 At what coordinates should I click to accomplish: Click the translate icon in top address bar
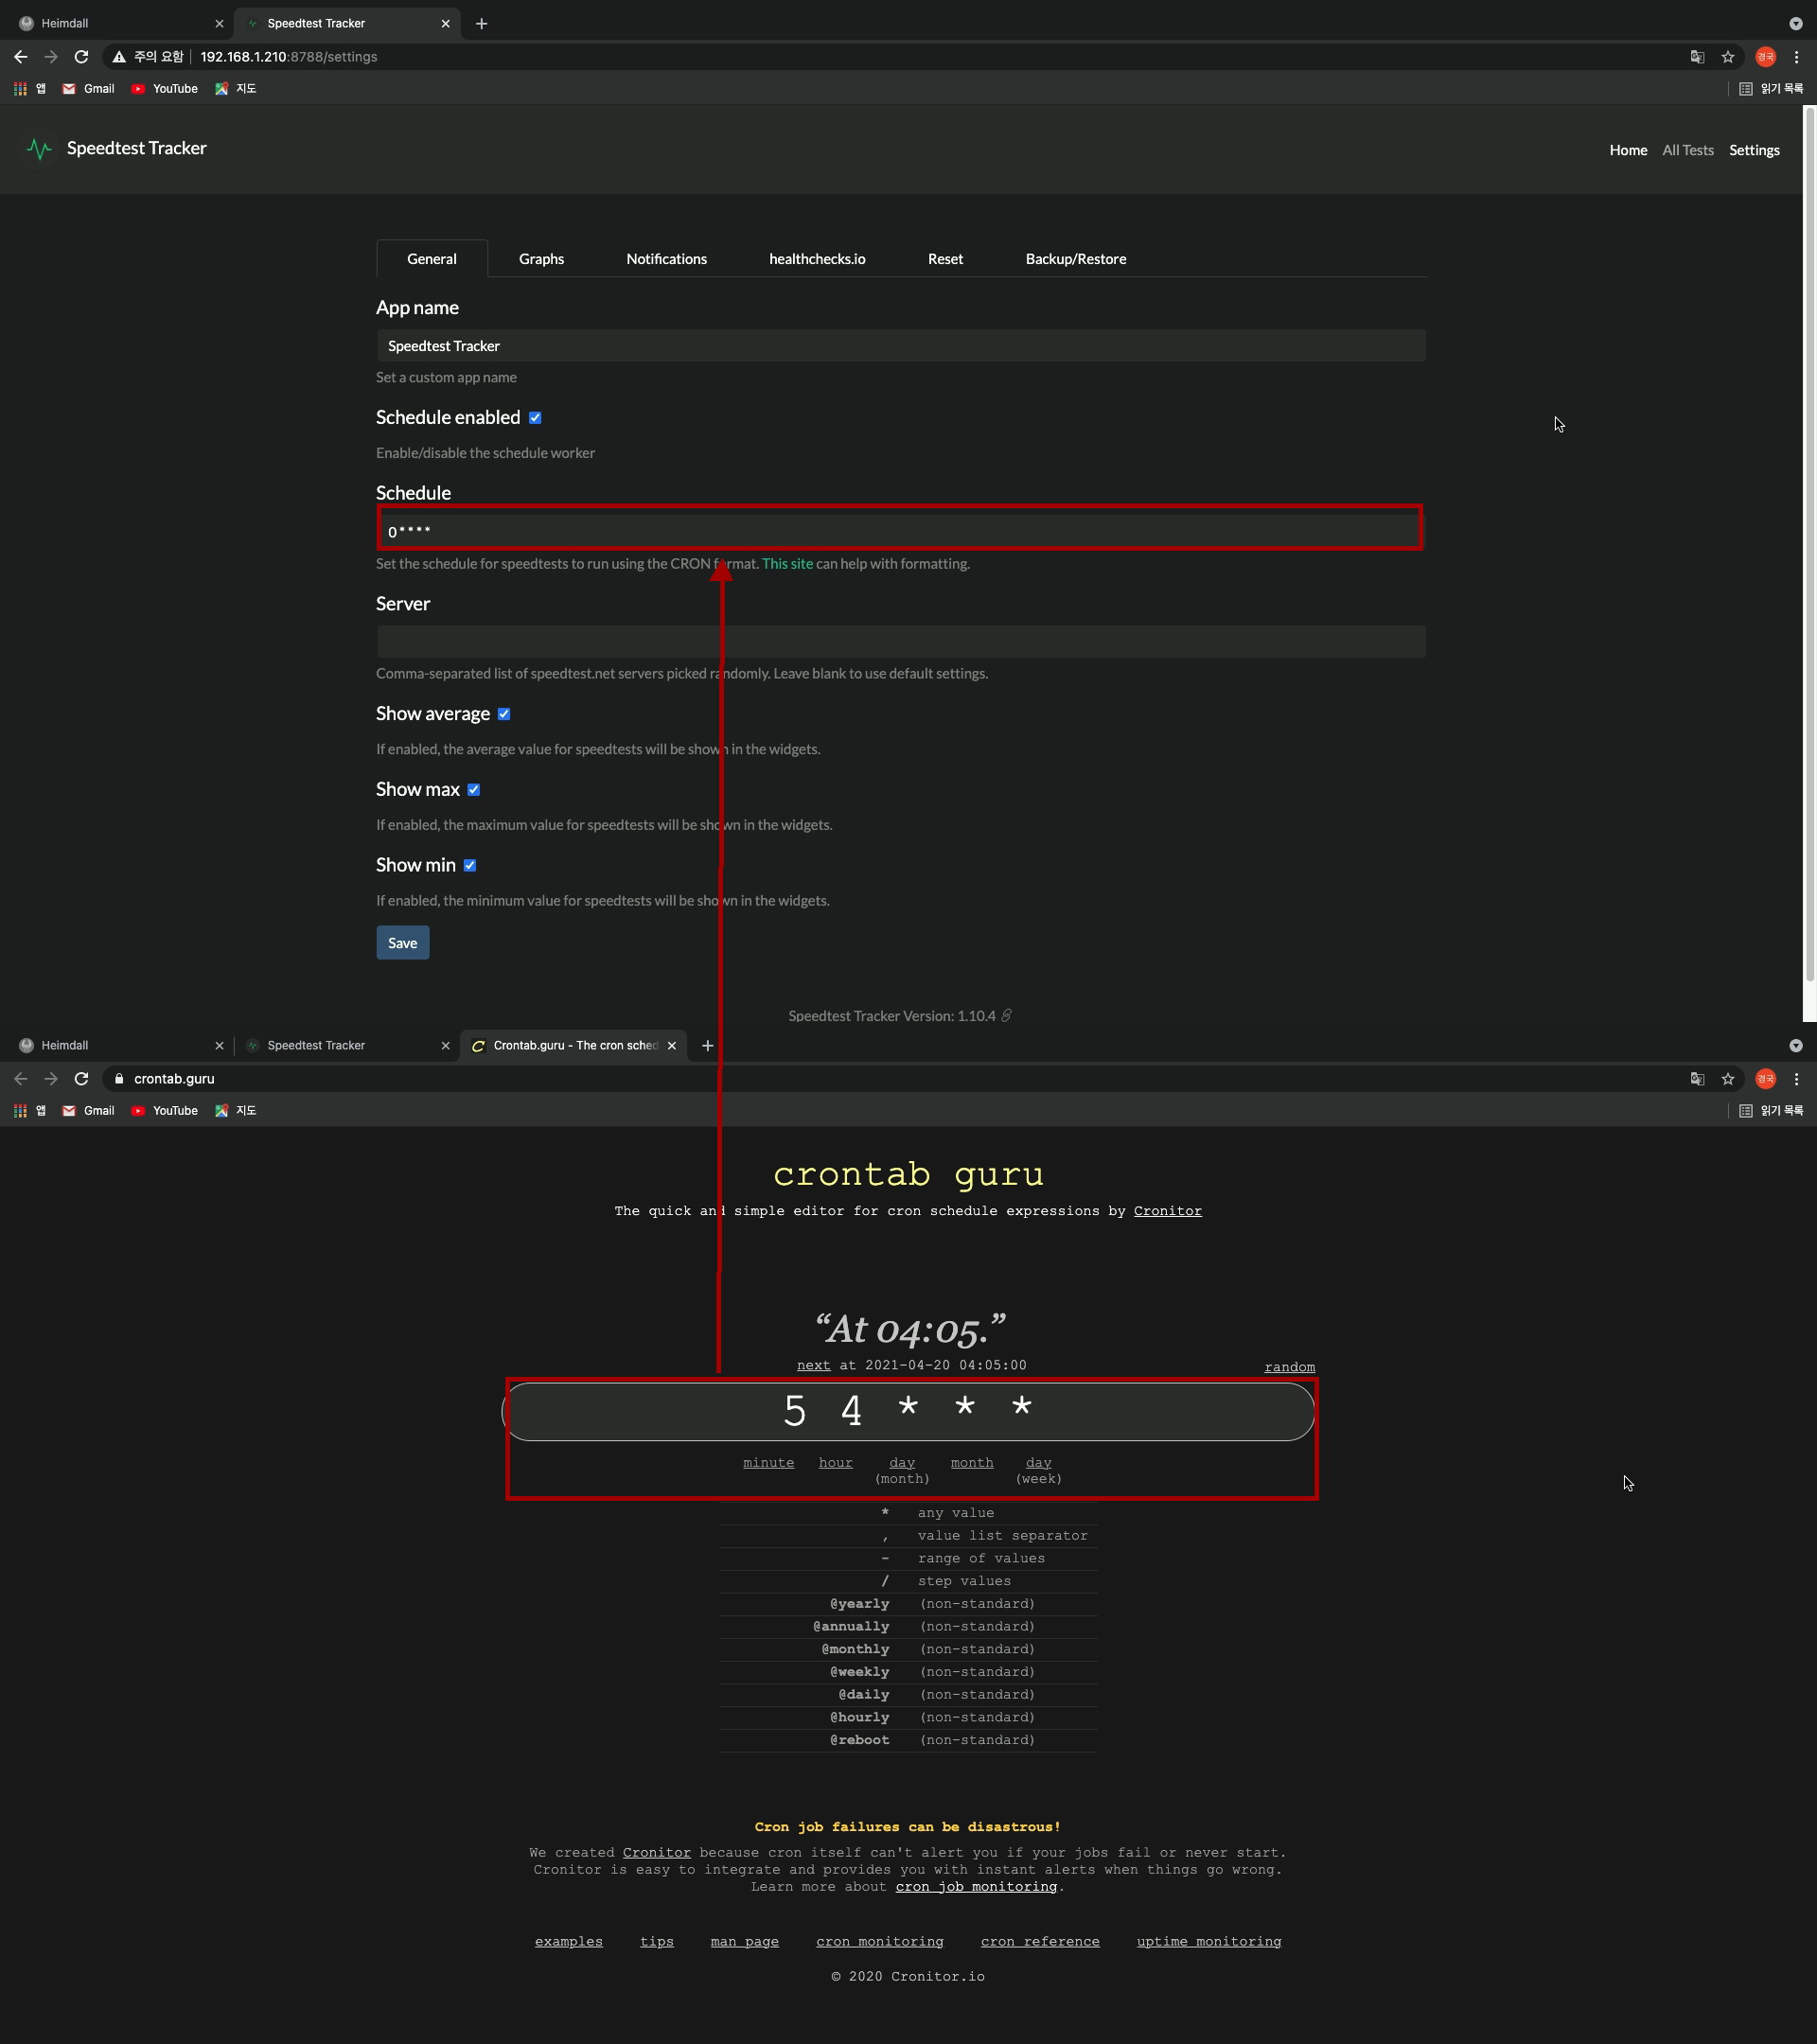[1697, 57]
